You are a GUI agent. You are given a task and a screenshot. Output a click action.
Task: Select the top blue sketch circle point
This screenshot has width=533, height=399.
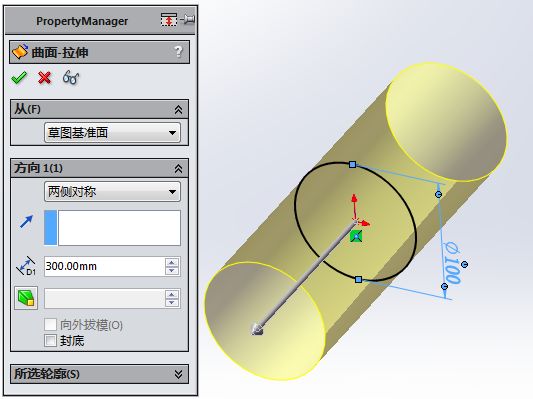click(353, 164)
